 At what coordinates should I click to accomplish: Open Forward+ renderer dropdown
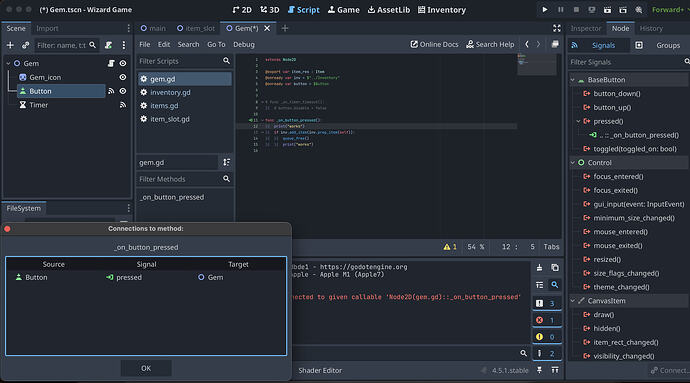[670, 10]
